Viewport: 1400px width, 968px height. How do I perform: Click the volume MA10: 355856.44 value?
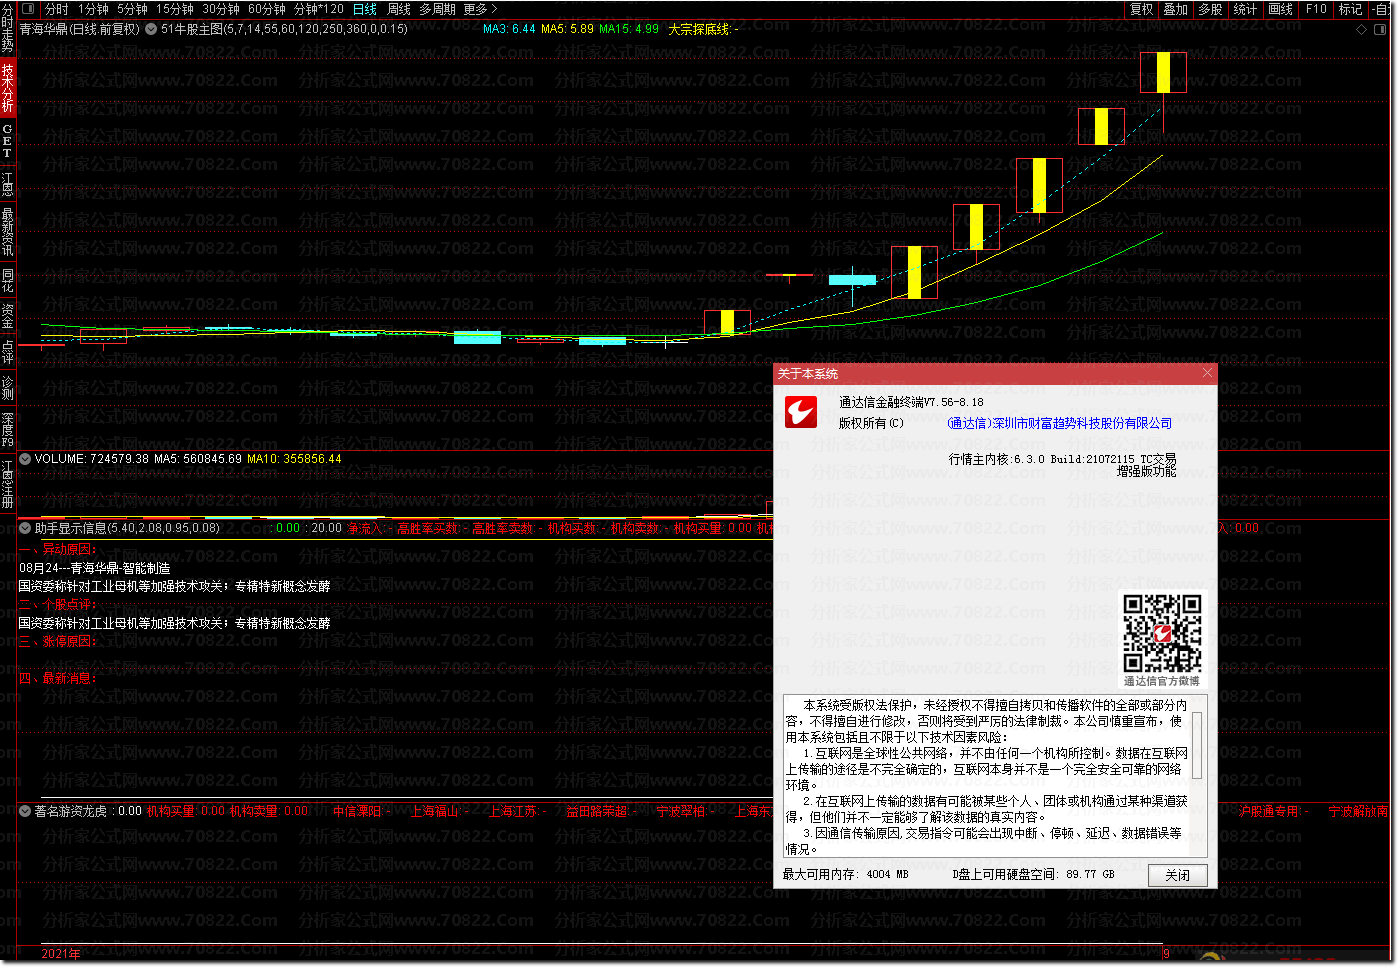[x=294, y=459]
